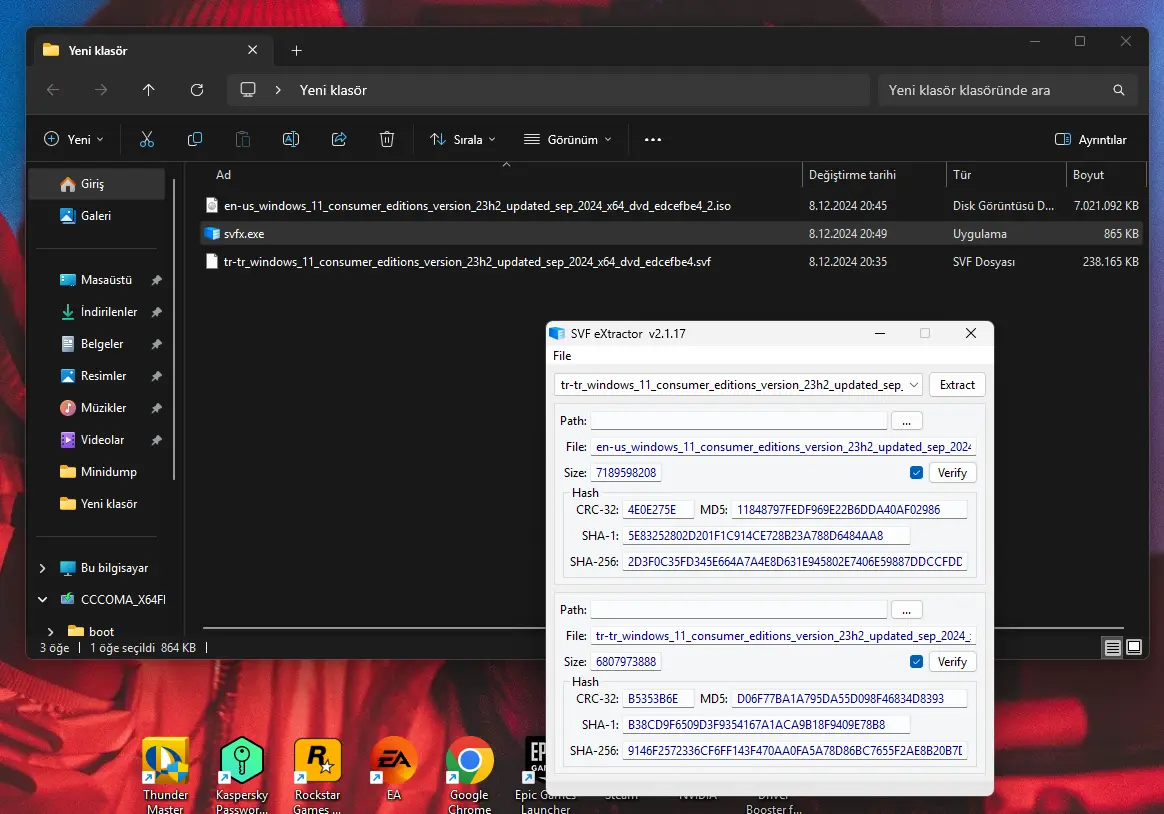The width and height of the screenshot is (1164, 814).
Task: Select the en-us Windows 11 .iso file
Action: click(x=673, y=206)
